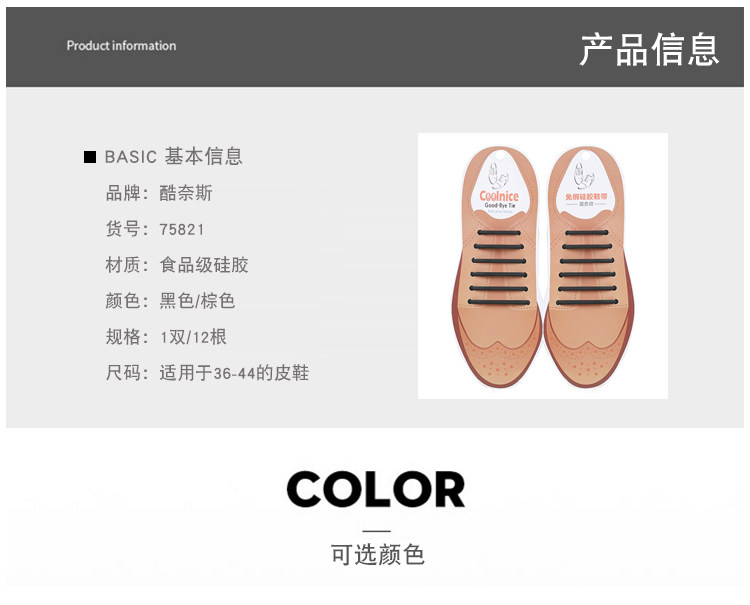Click the item number 75821
750x605 pixels.
click(x=182, y=230)
